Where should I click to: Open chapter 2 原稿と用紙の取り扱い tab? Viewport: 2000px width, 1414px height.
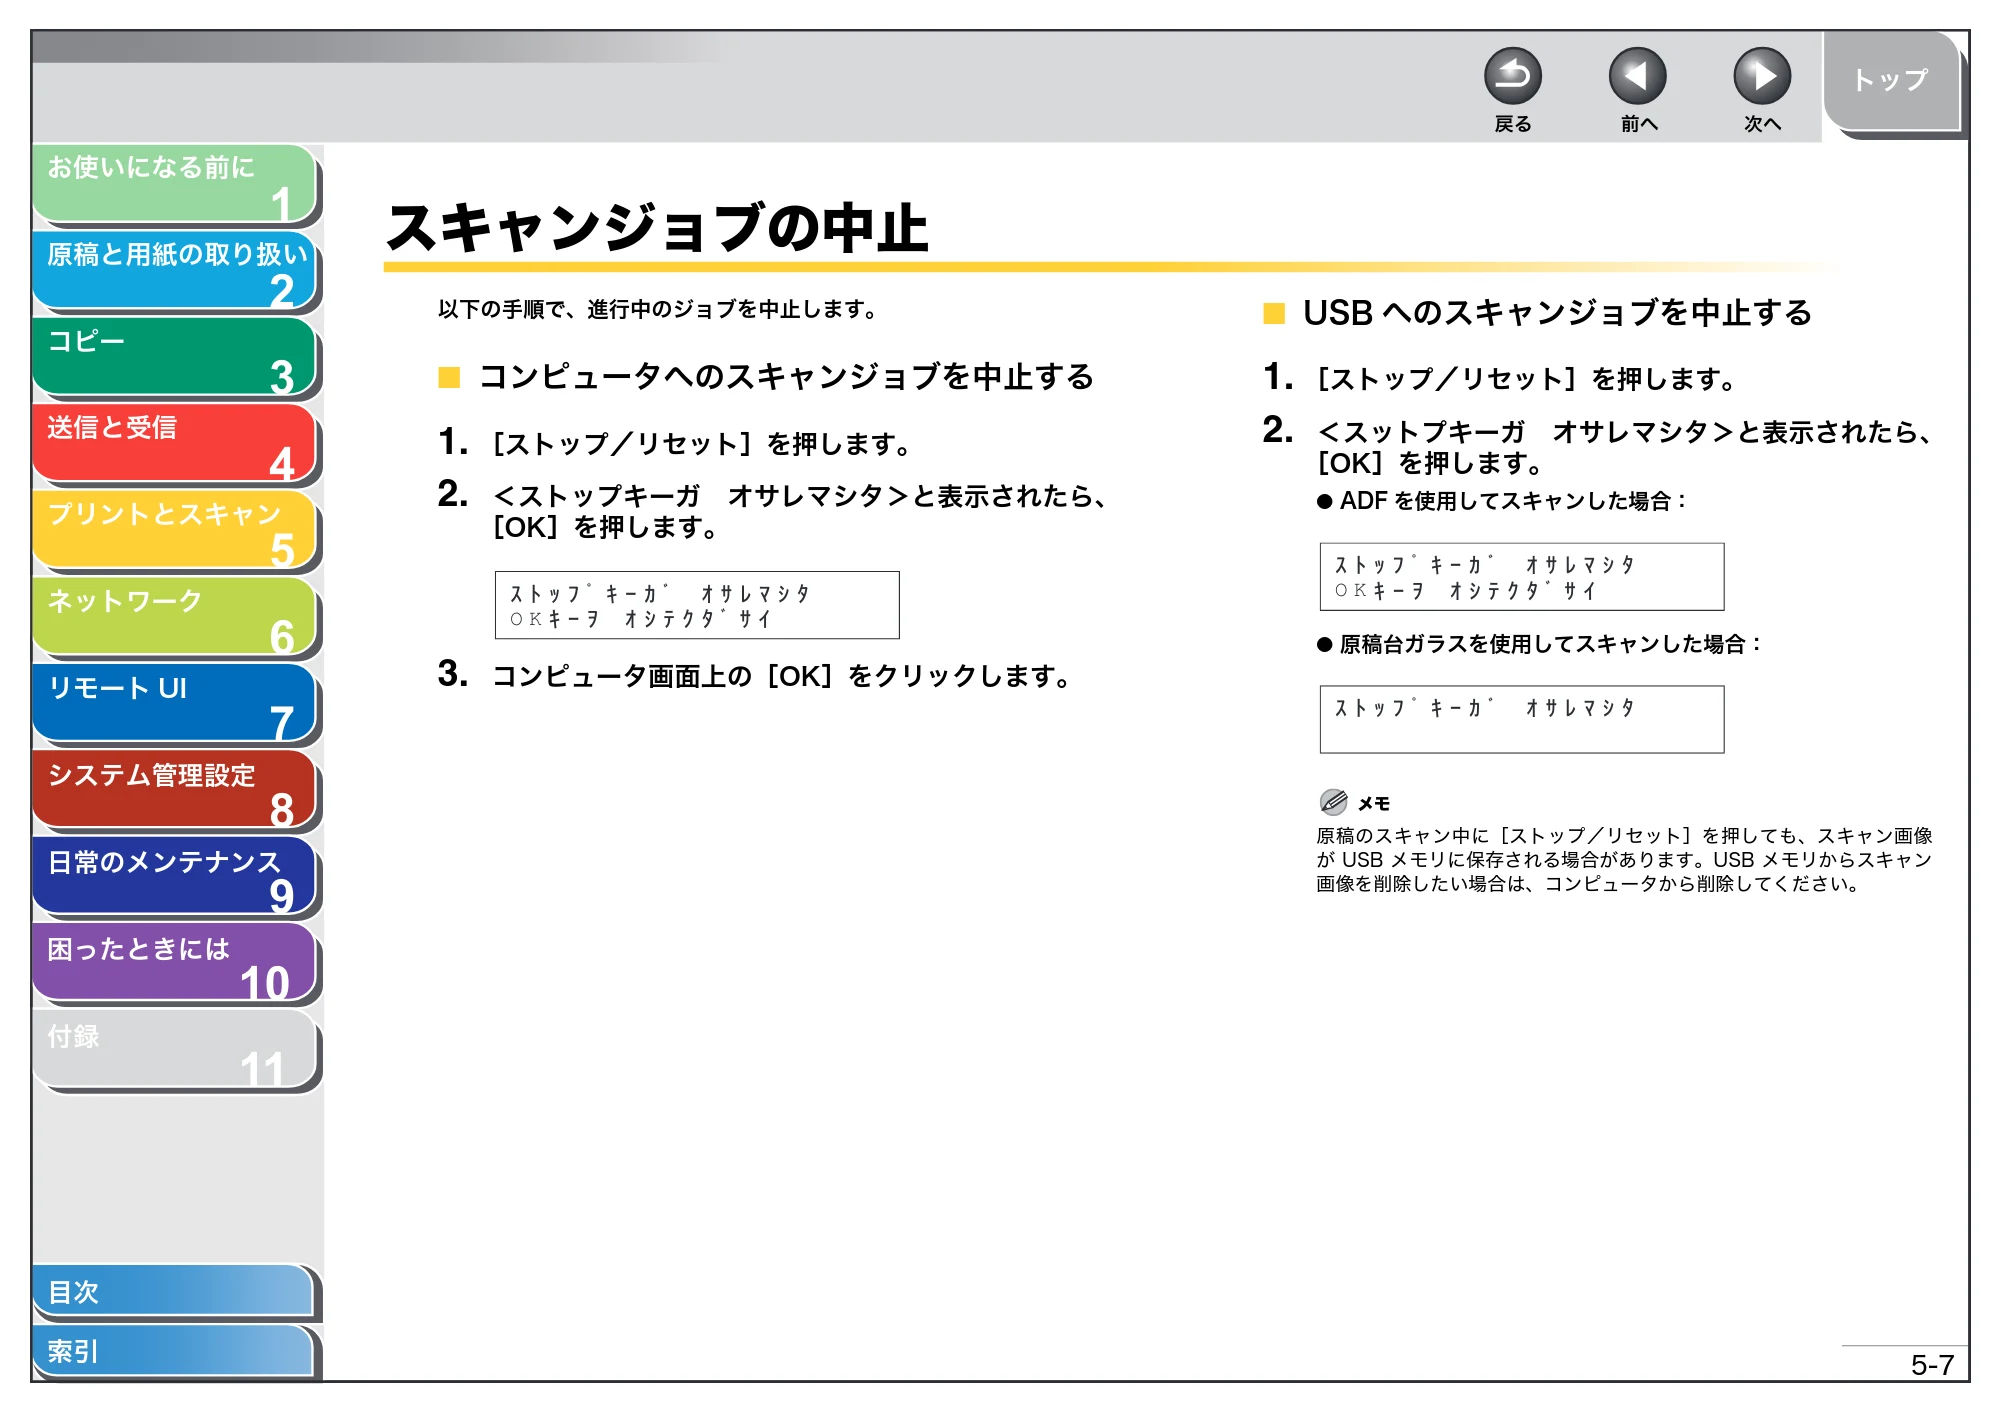point(175,271)
